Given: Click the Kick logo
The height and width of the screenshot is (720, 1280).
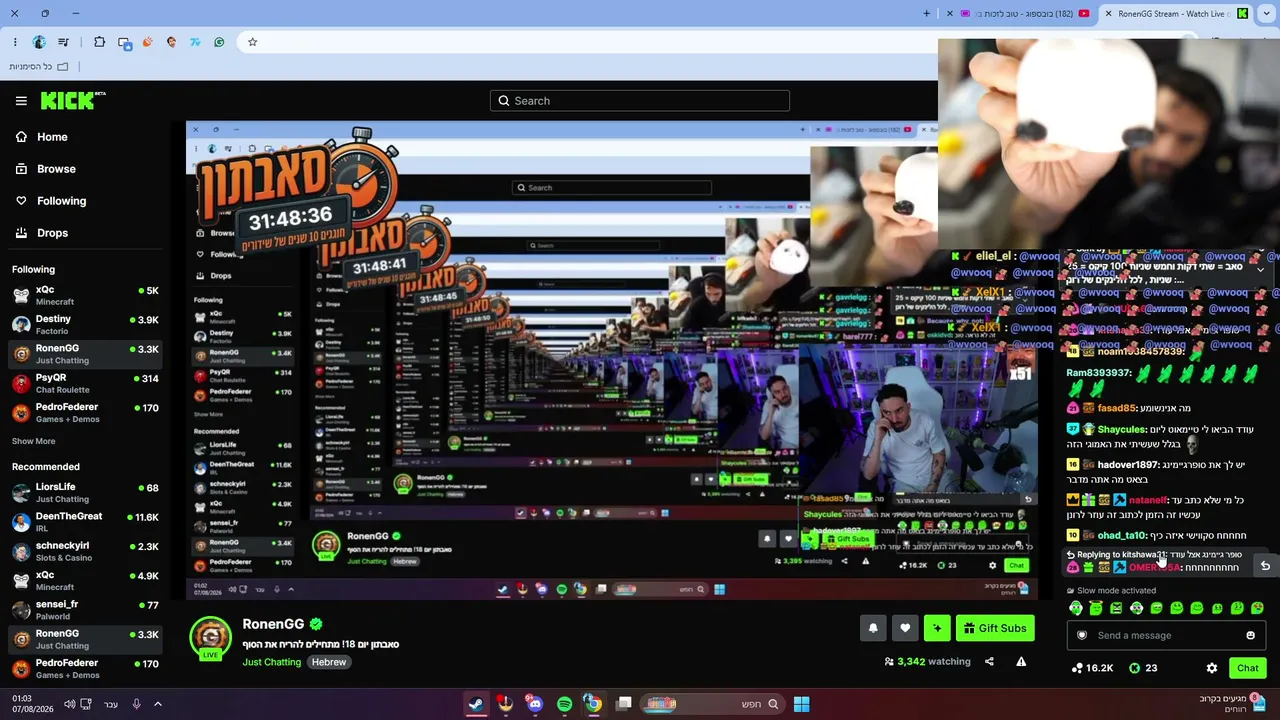Looking at the screenshot, I should tap(73, 100).
